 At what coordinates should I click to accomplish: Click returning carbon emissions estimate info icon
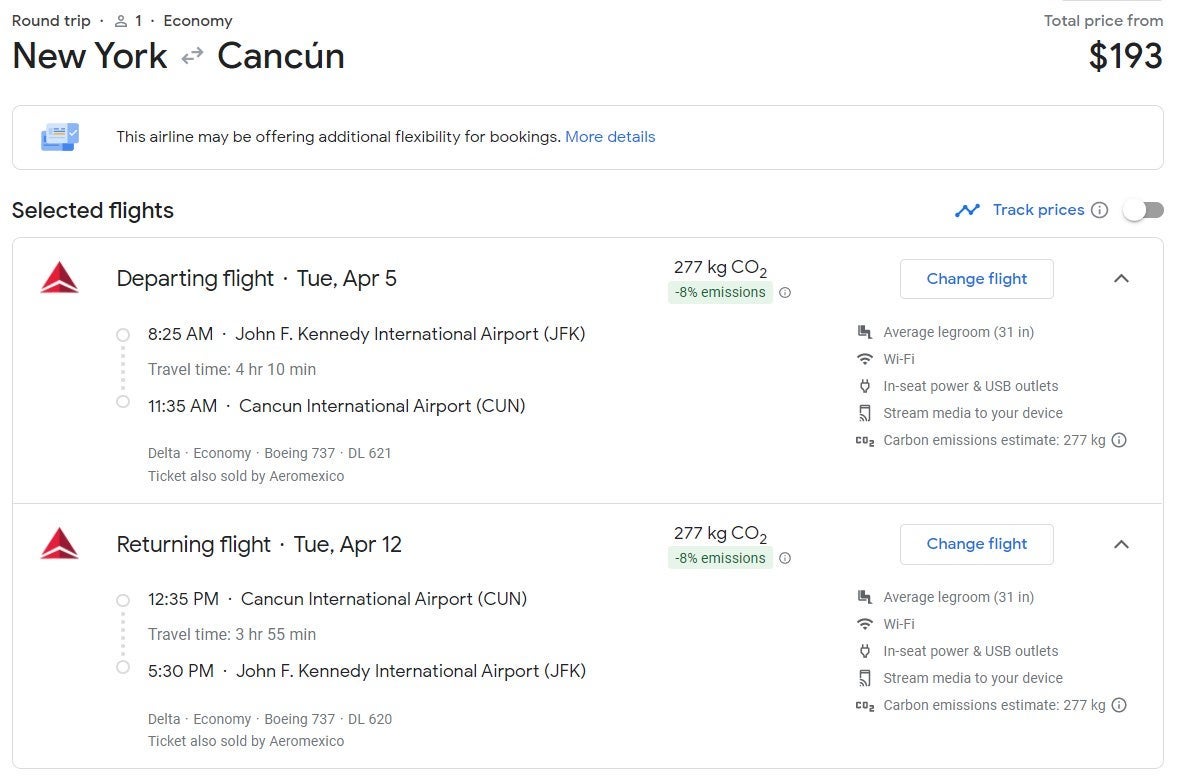coord(1119,705)
